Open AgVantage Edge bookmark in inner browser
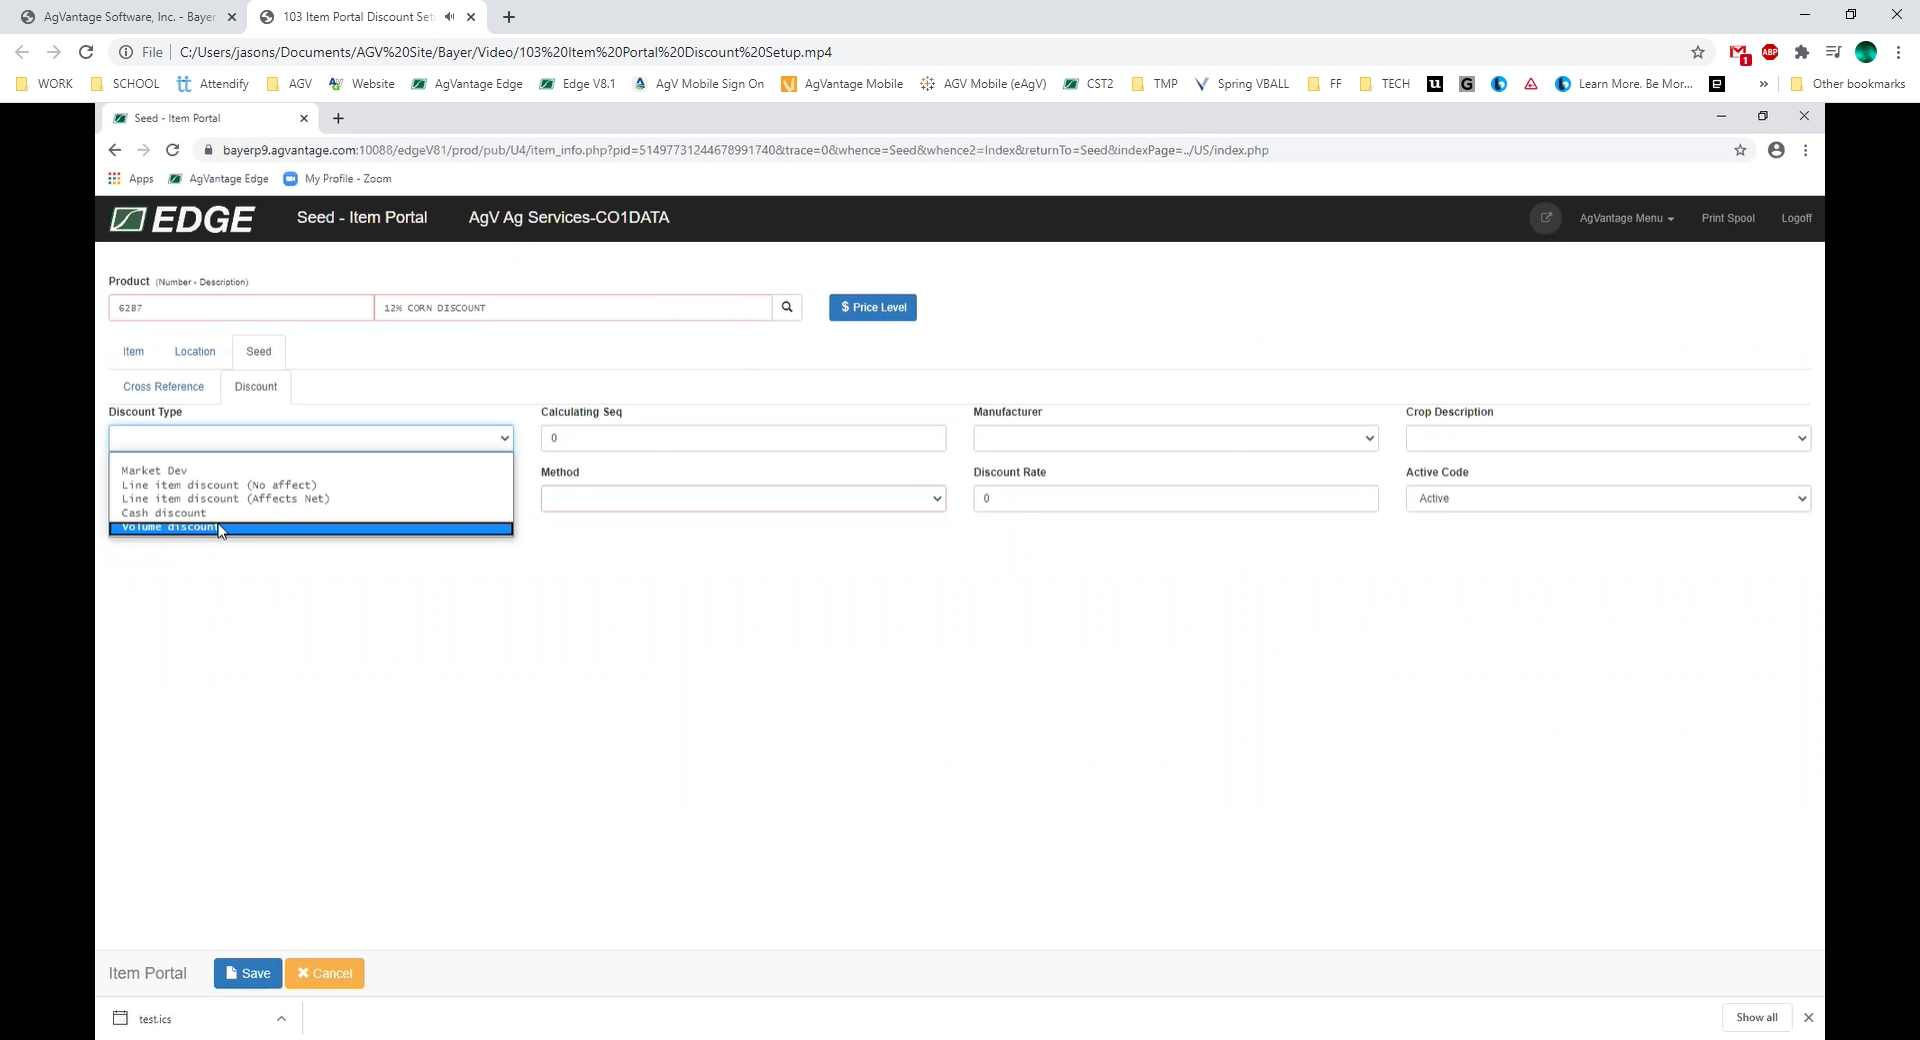The height and width of the screenshot is (1040, 1920). [x=219, y=179]
